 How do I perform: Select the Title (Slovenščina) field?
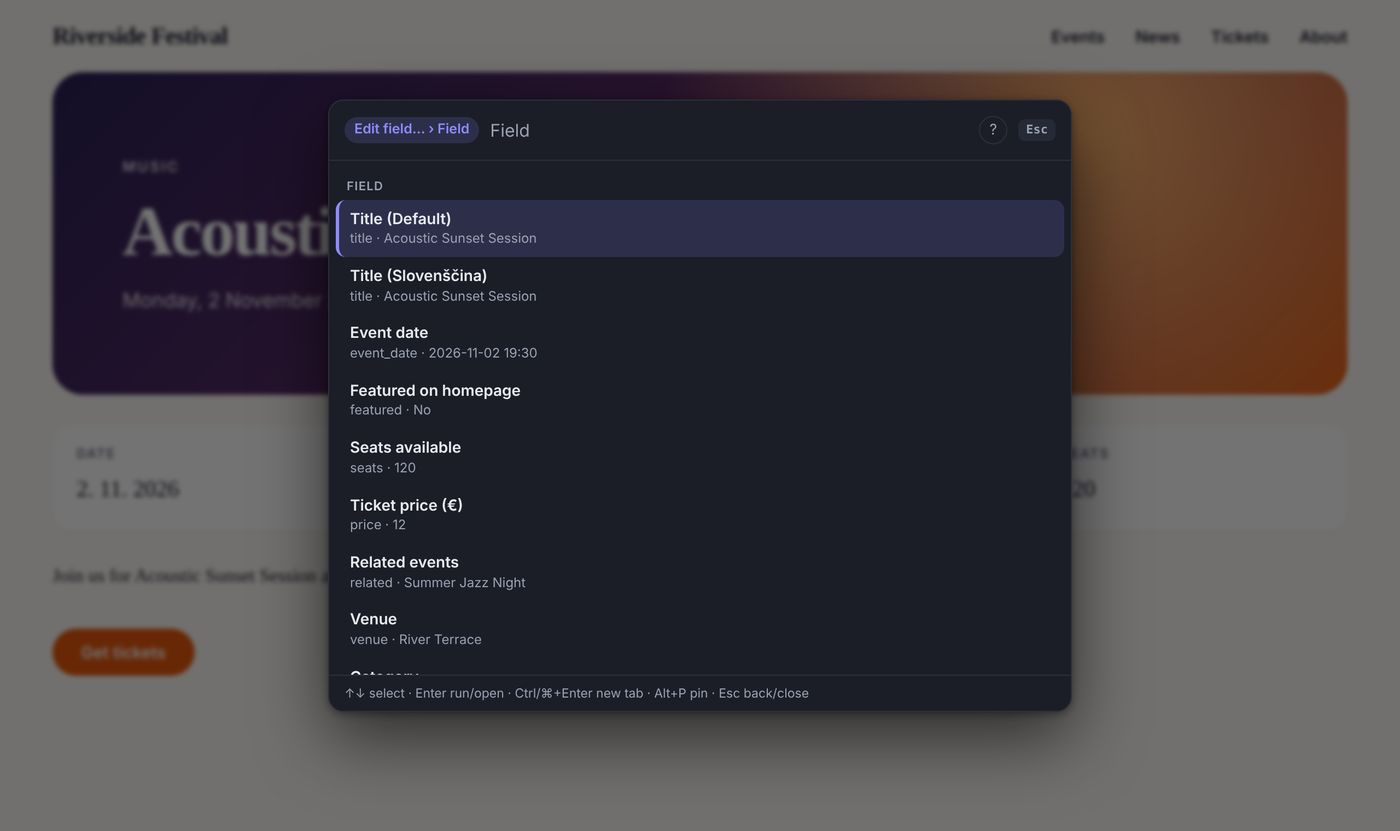(700, 285)
